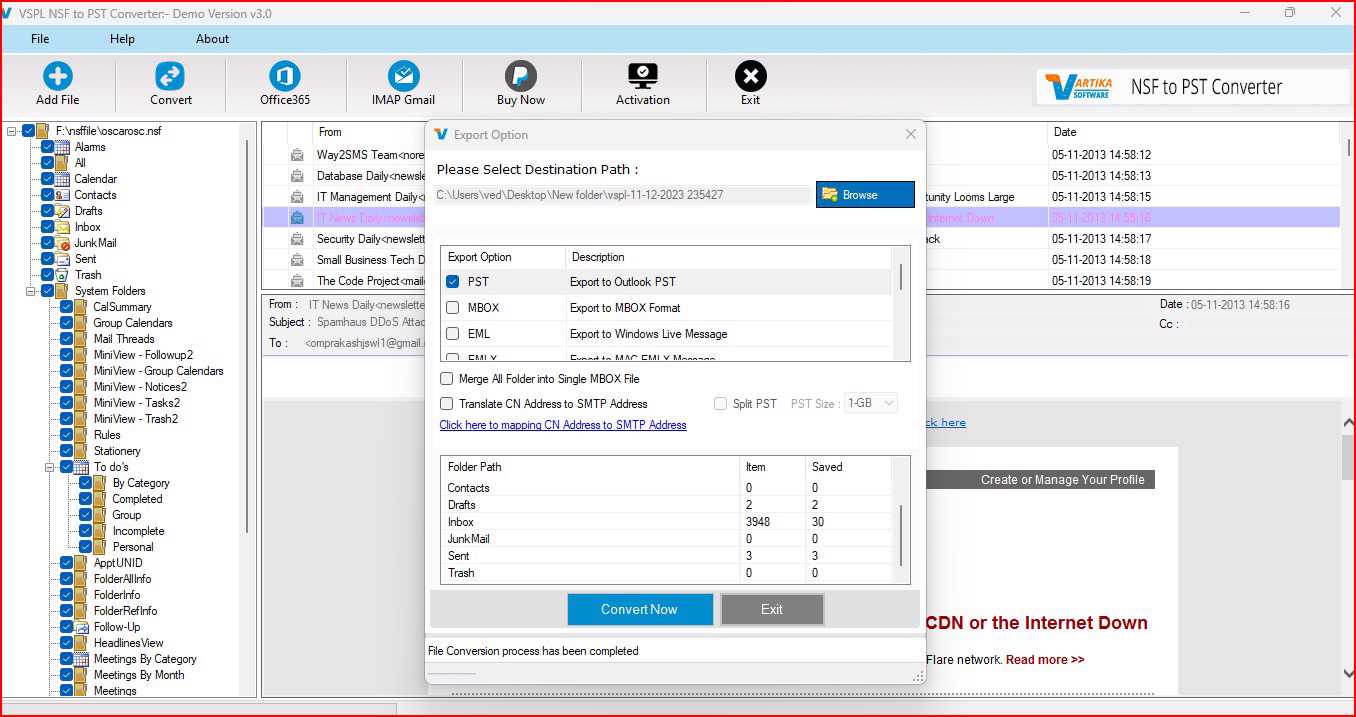Screen dimensions: 1356x717
Task: Click the Convert Now button
Action: 640,609
